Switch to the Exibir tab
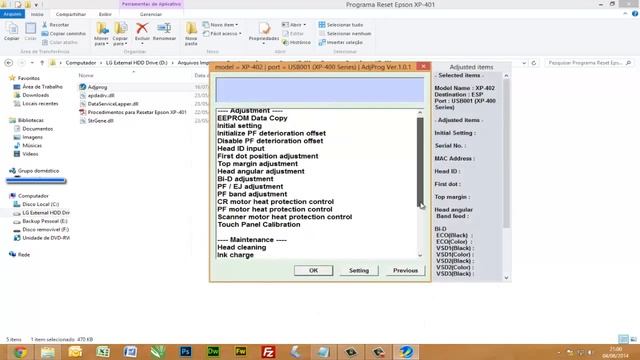640x360 pixels. [105, 14]
